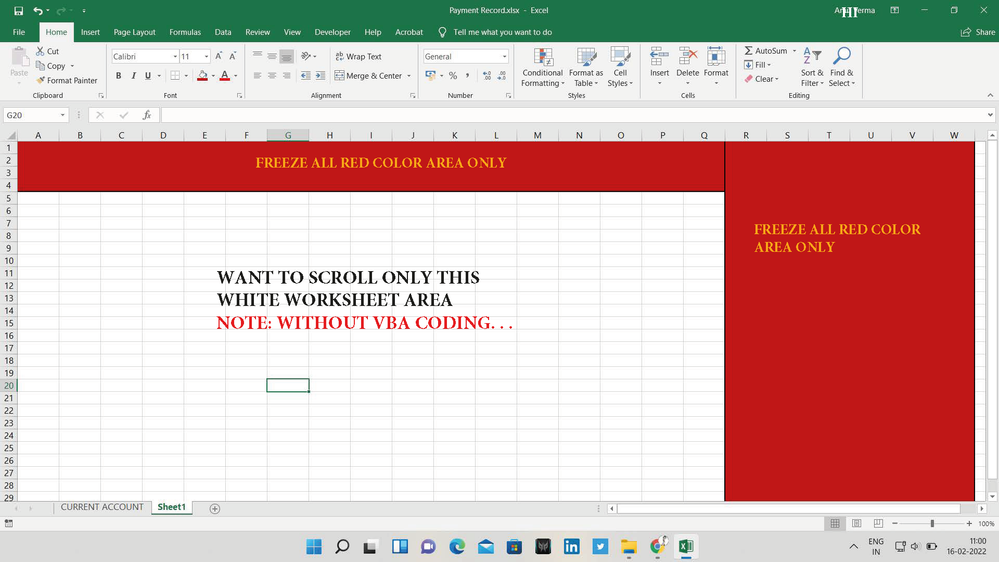The height and width of the screenshot is (562, 999).
Task: Switch to Page Layout view in status bar
Action: click(x=856, y=523)
